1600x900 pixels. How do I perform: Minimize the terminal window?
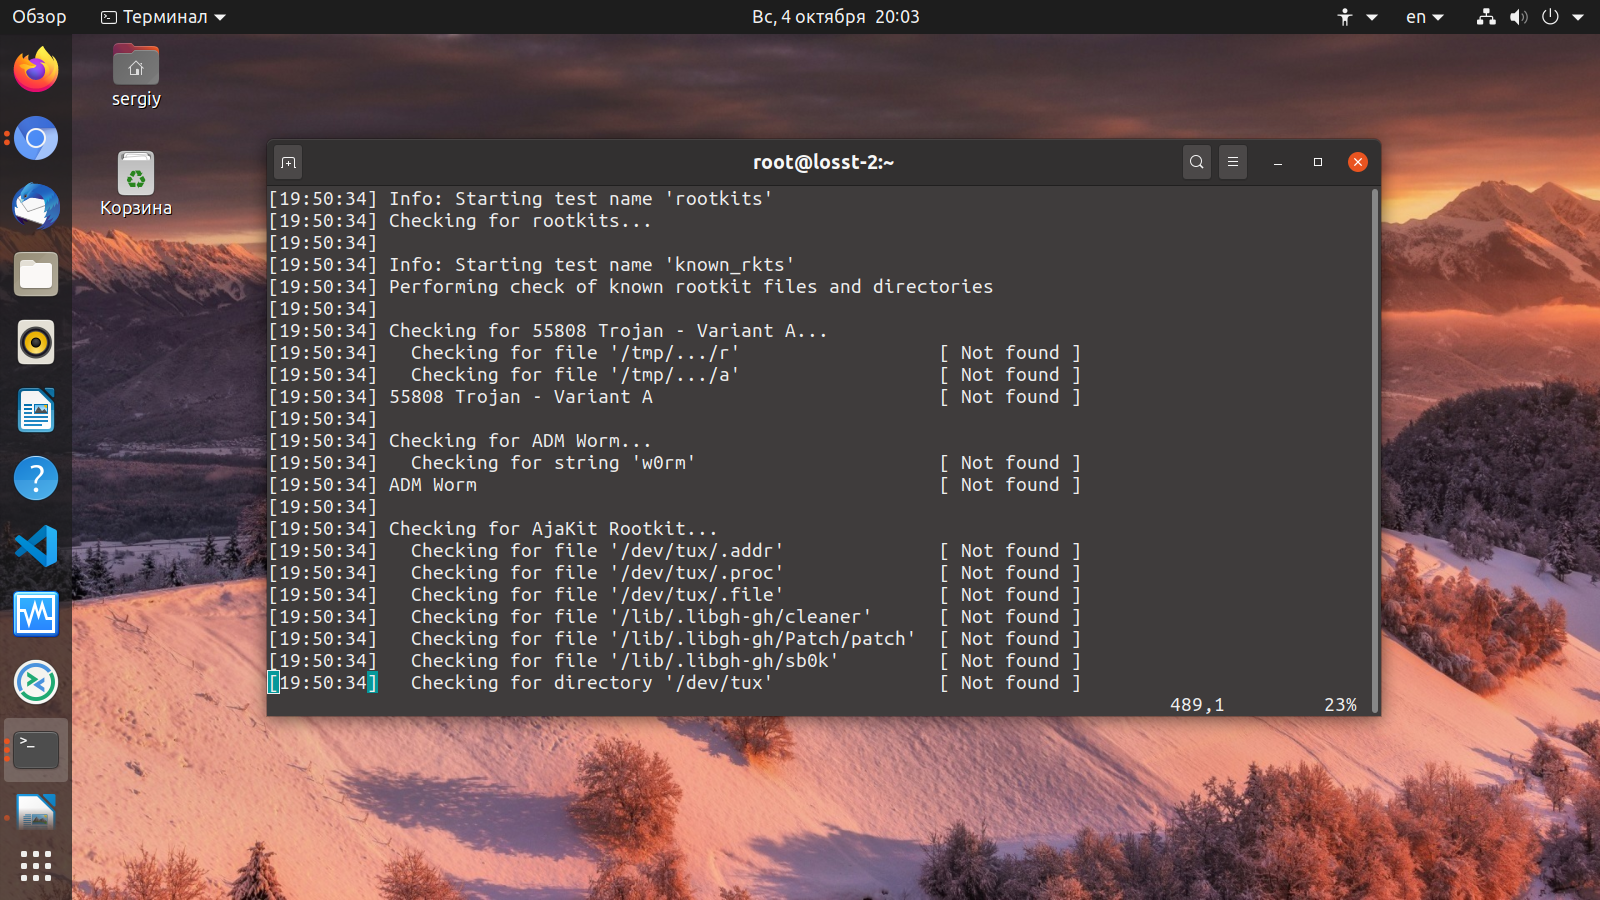1277,162
